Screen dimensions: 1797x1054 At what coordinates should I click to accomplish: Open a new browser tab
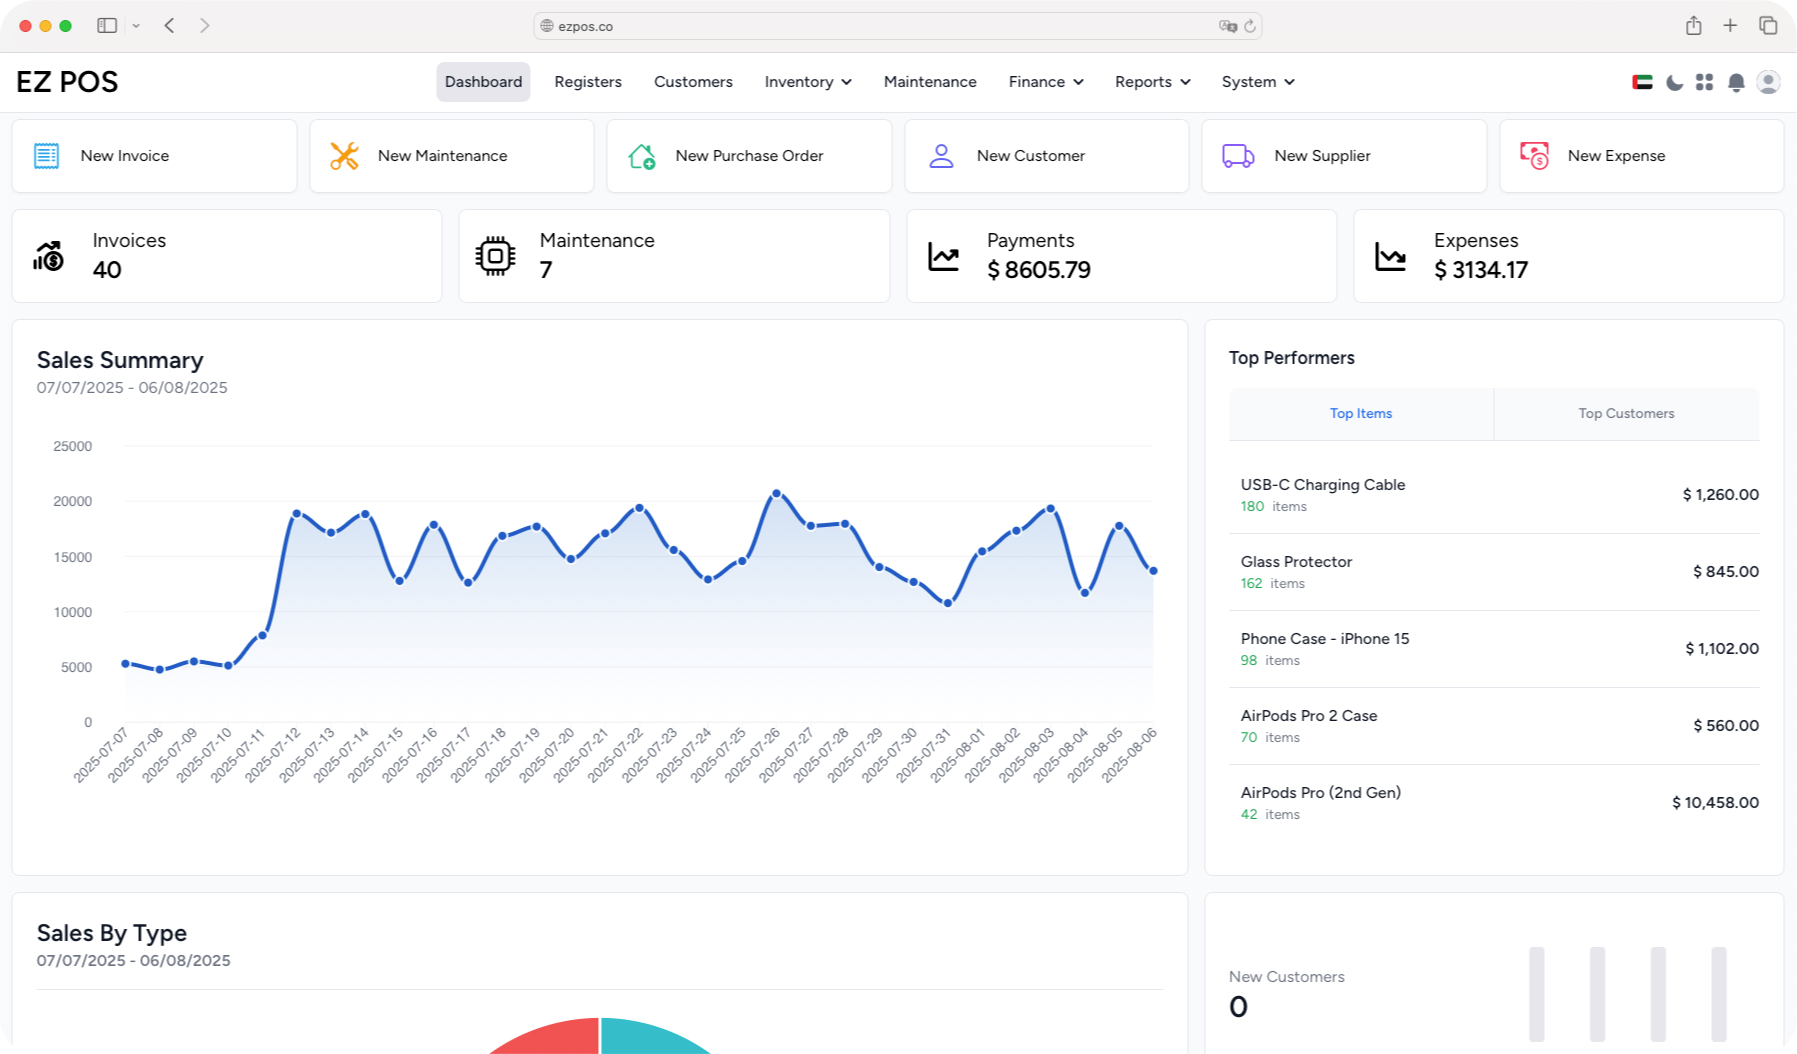(x=1730, y=26)
